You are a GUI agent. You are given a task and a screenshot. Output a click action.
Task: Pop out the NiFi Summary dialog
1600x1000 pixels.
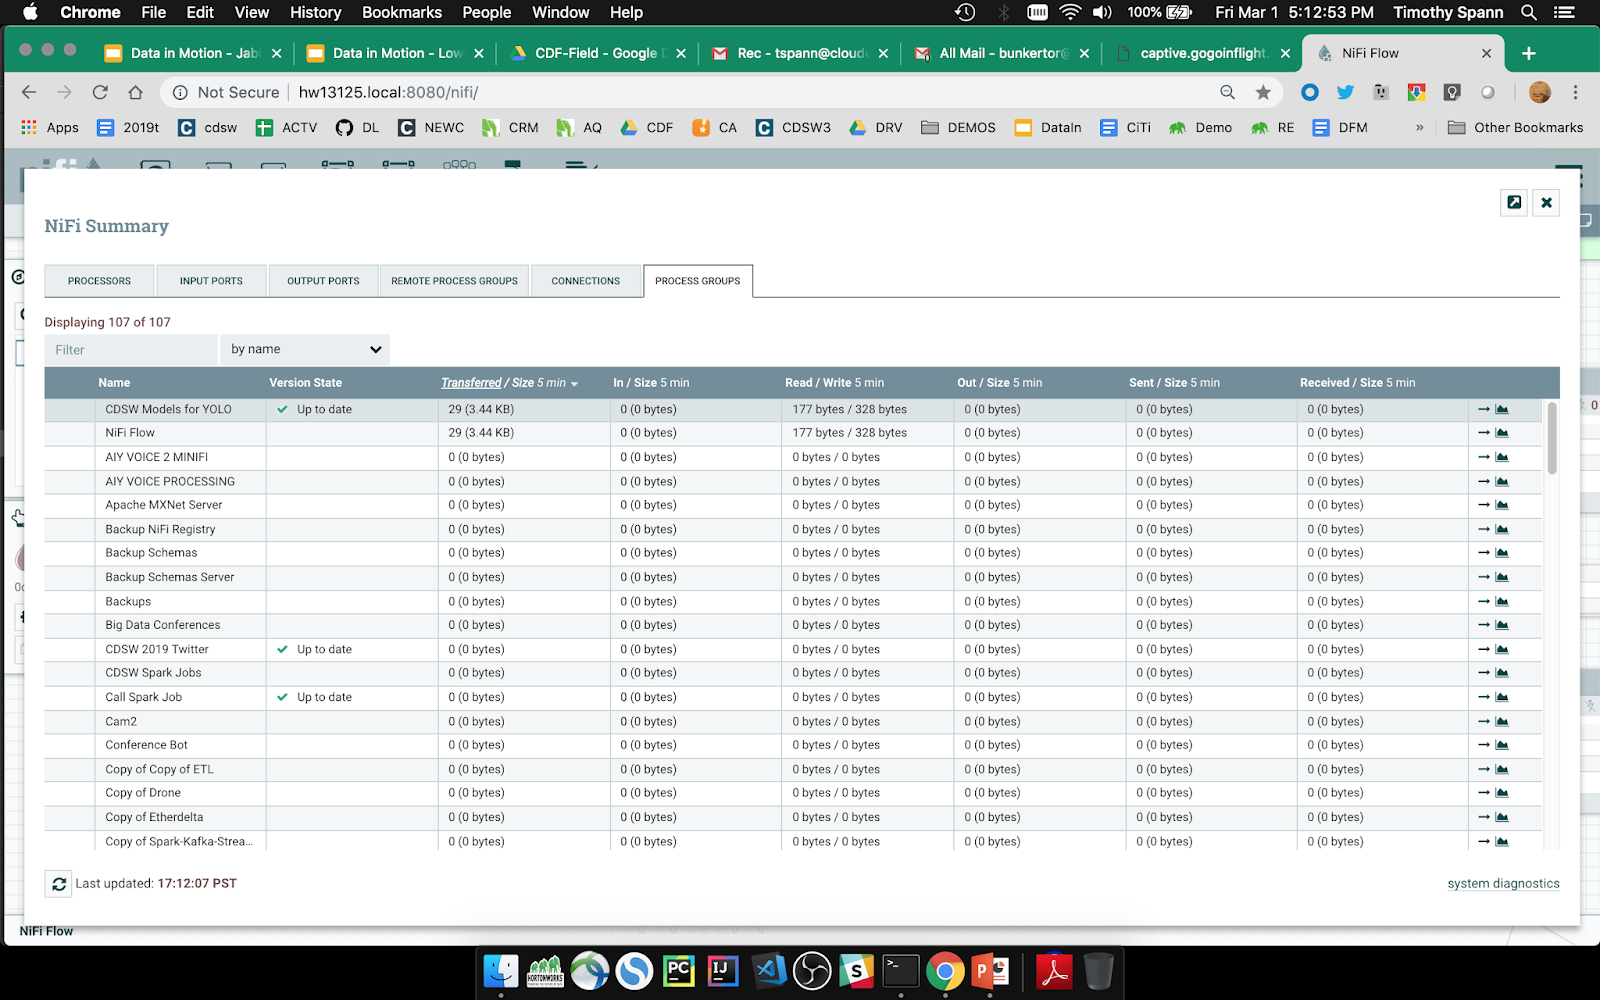[1514, 202]
